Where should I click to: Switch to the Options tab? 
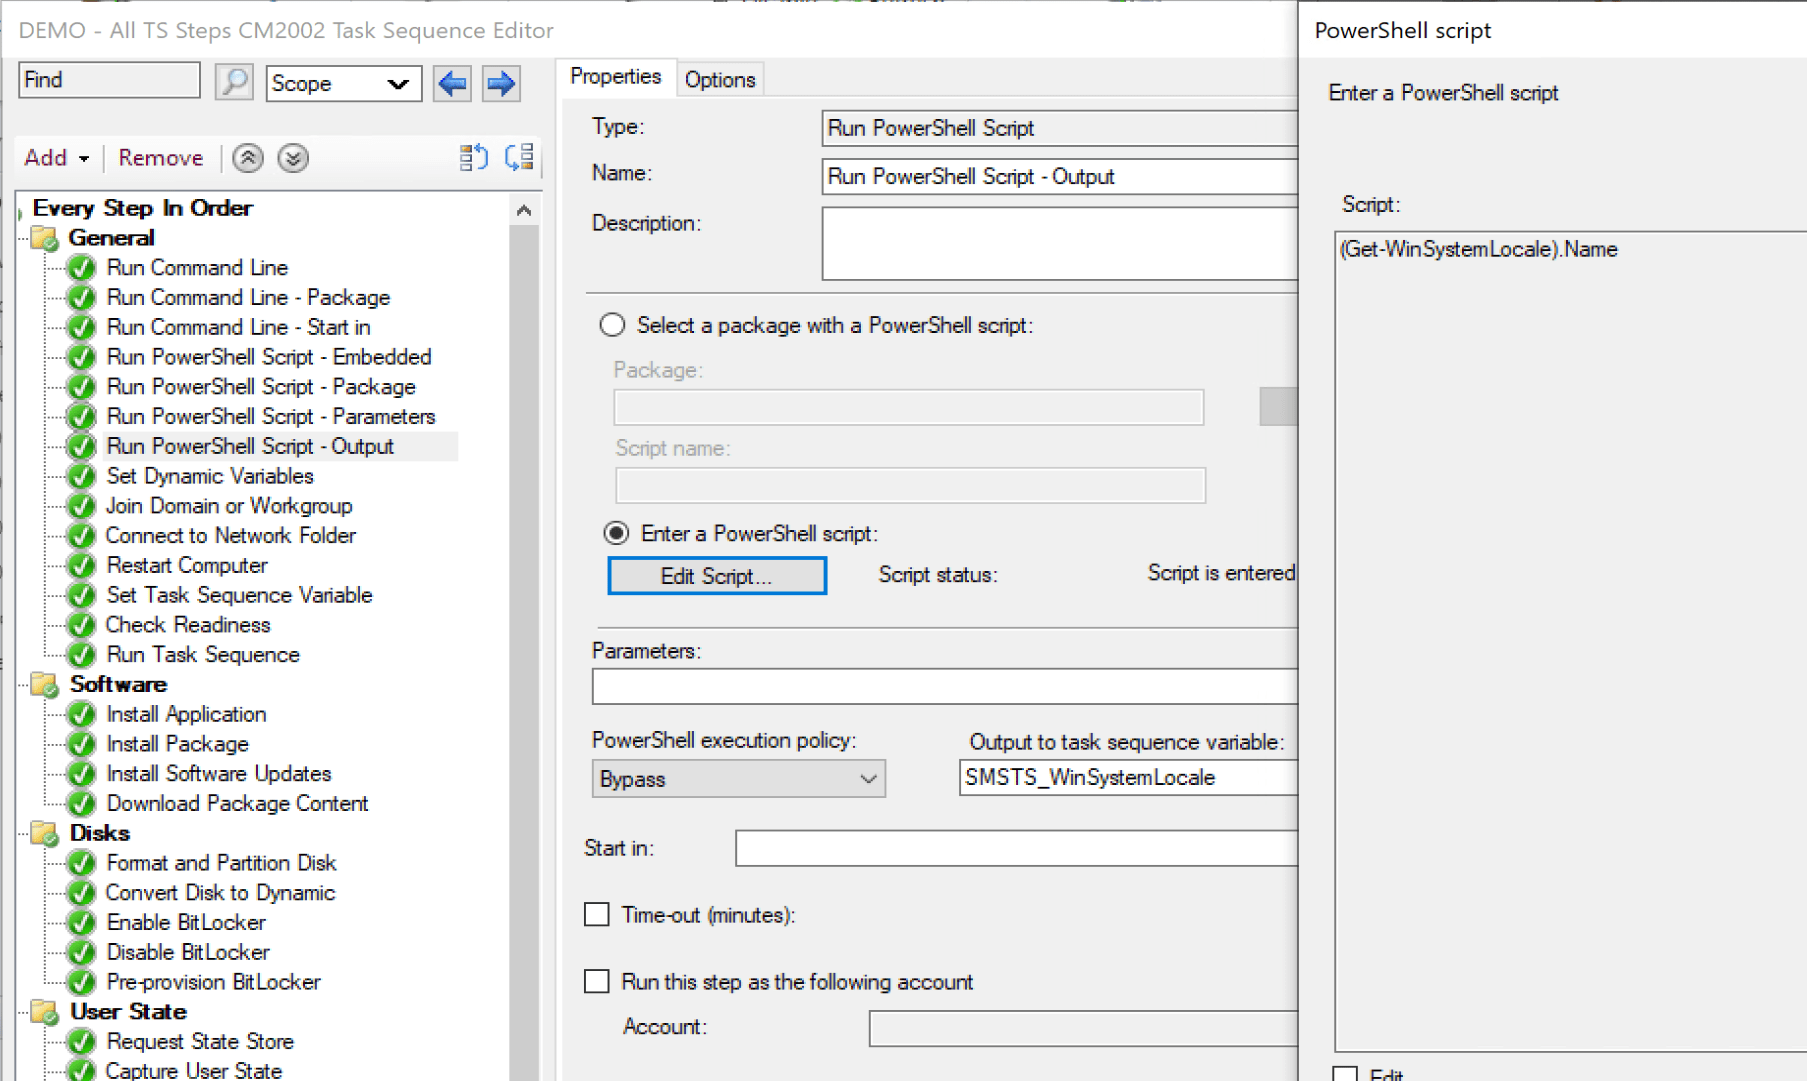point(719,79)
